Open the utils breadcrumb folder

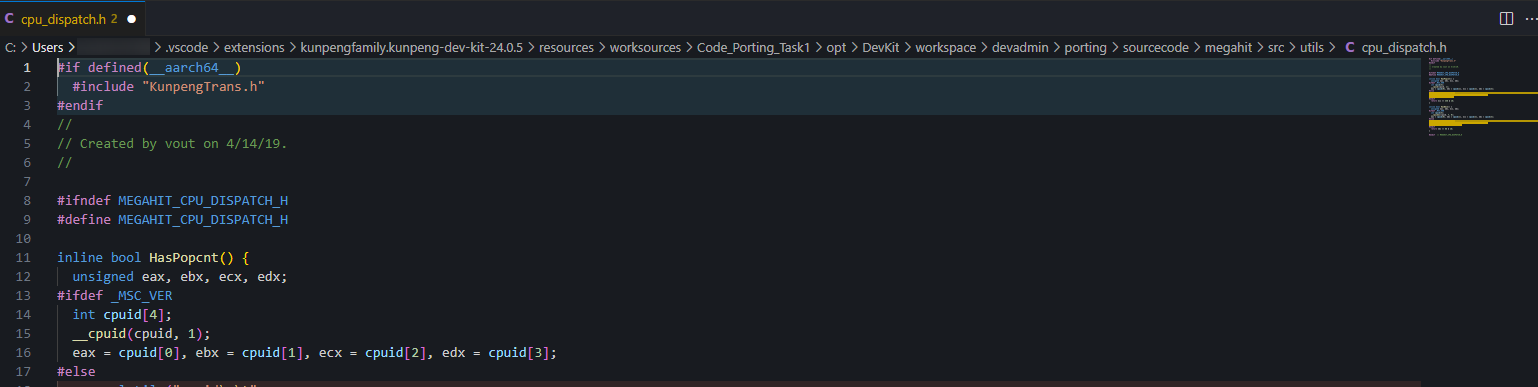[1312, 47]
